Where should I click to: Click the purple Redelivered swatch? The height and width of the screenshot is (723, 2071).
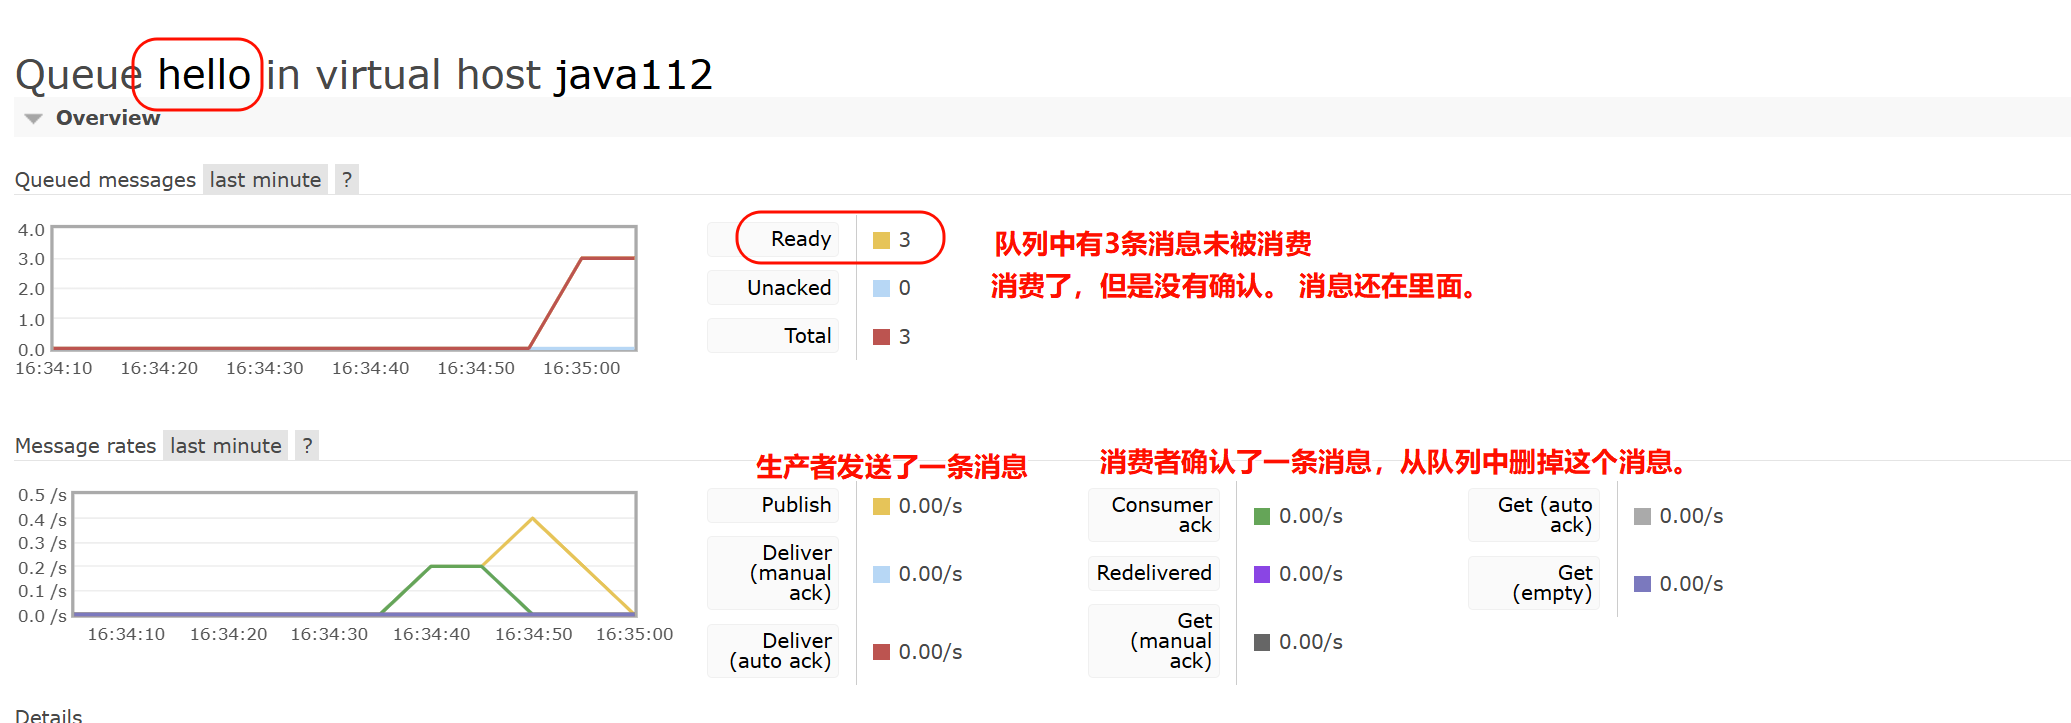coord(1262,574)
